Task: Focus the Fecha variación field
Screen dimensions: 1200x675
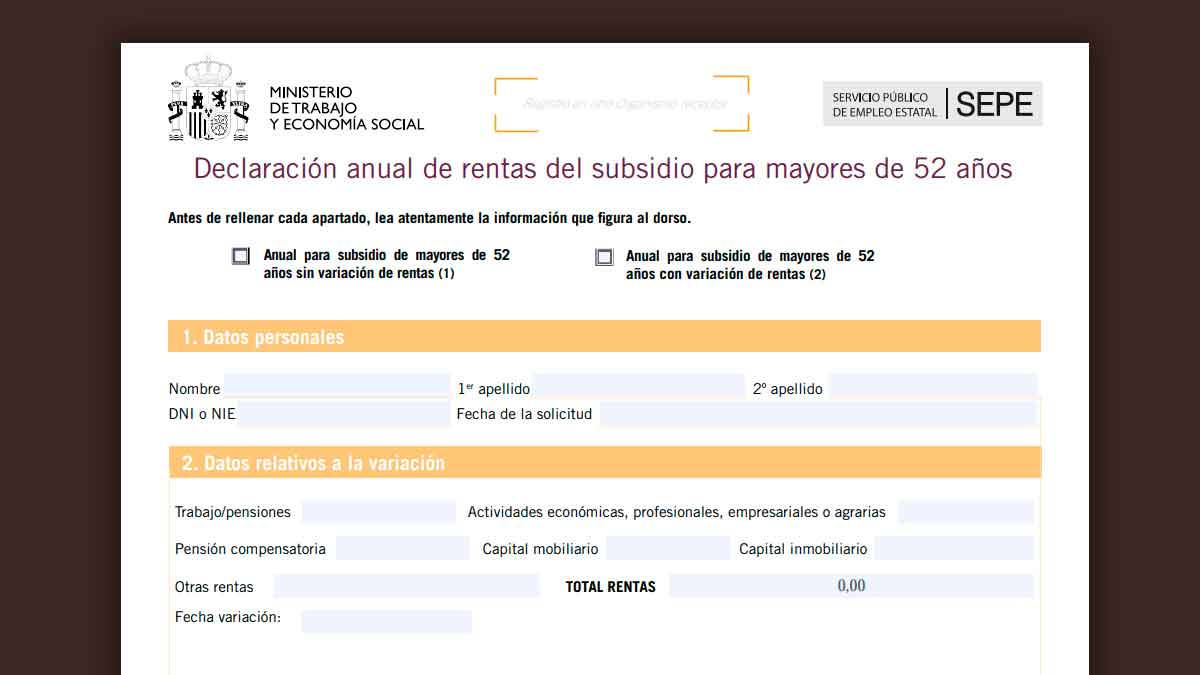Action: (386, 621)
